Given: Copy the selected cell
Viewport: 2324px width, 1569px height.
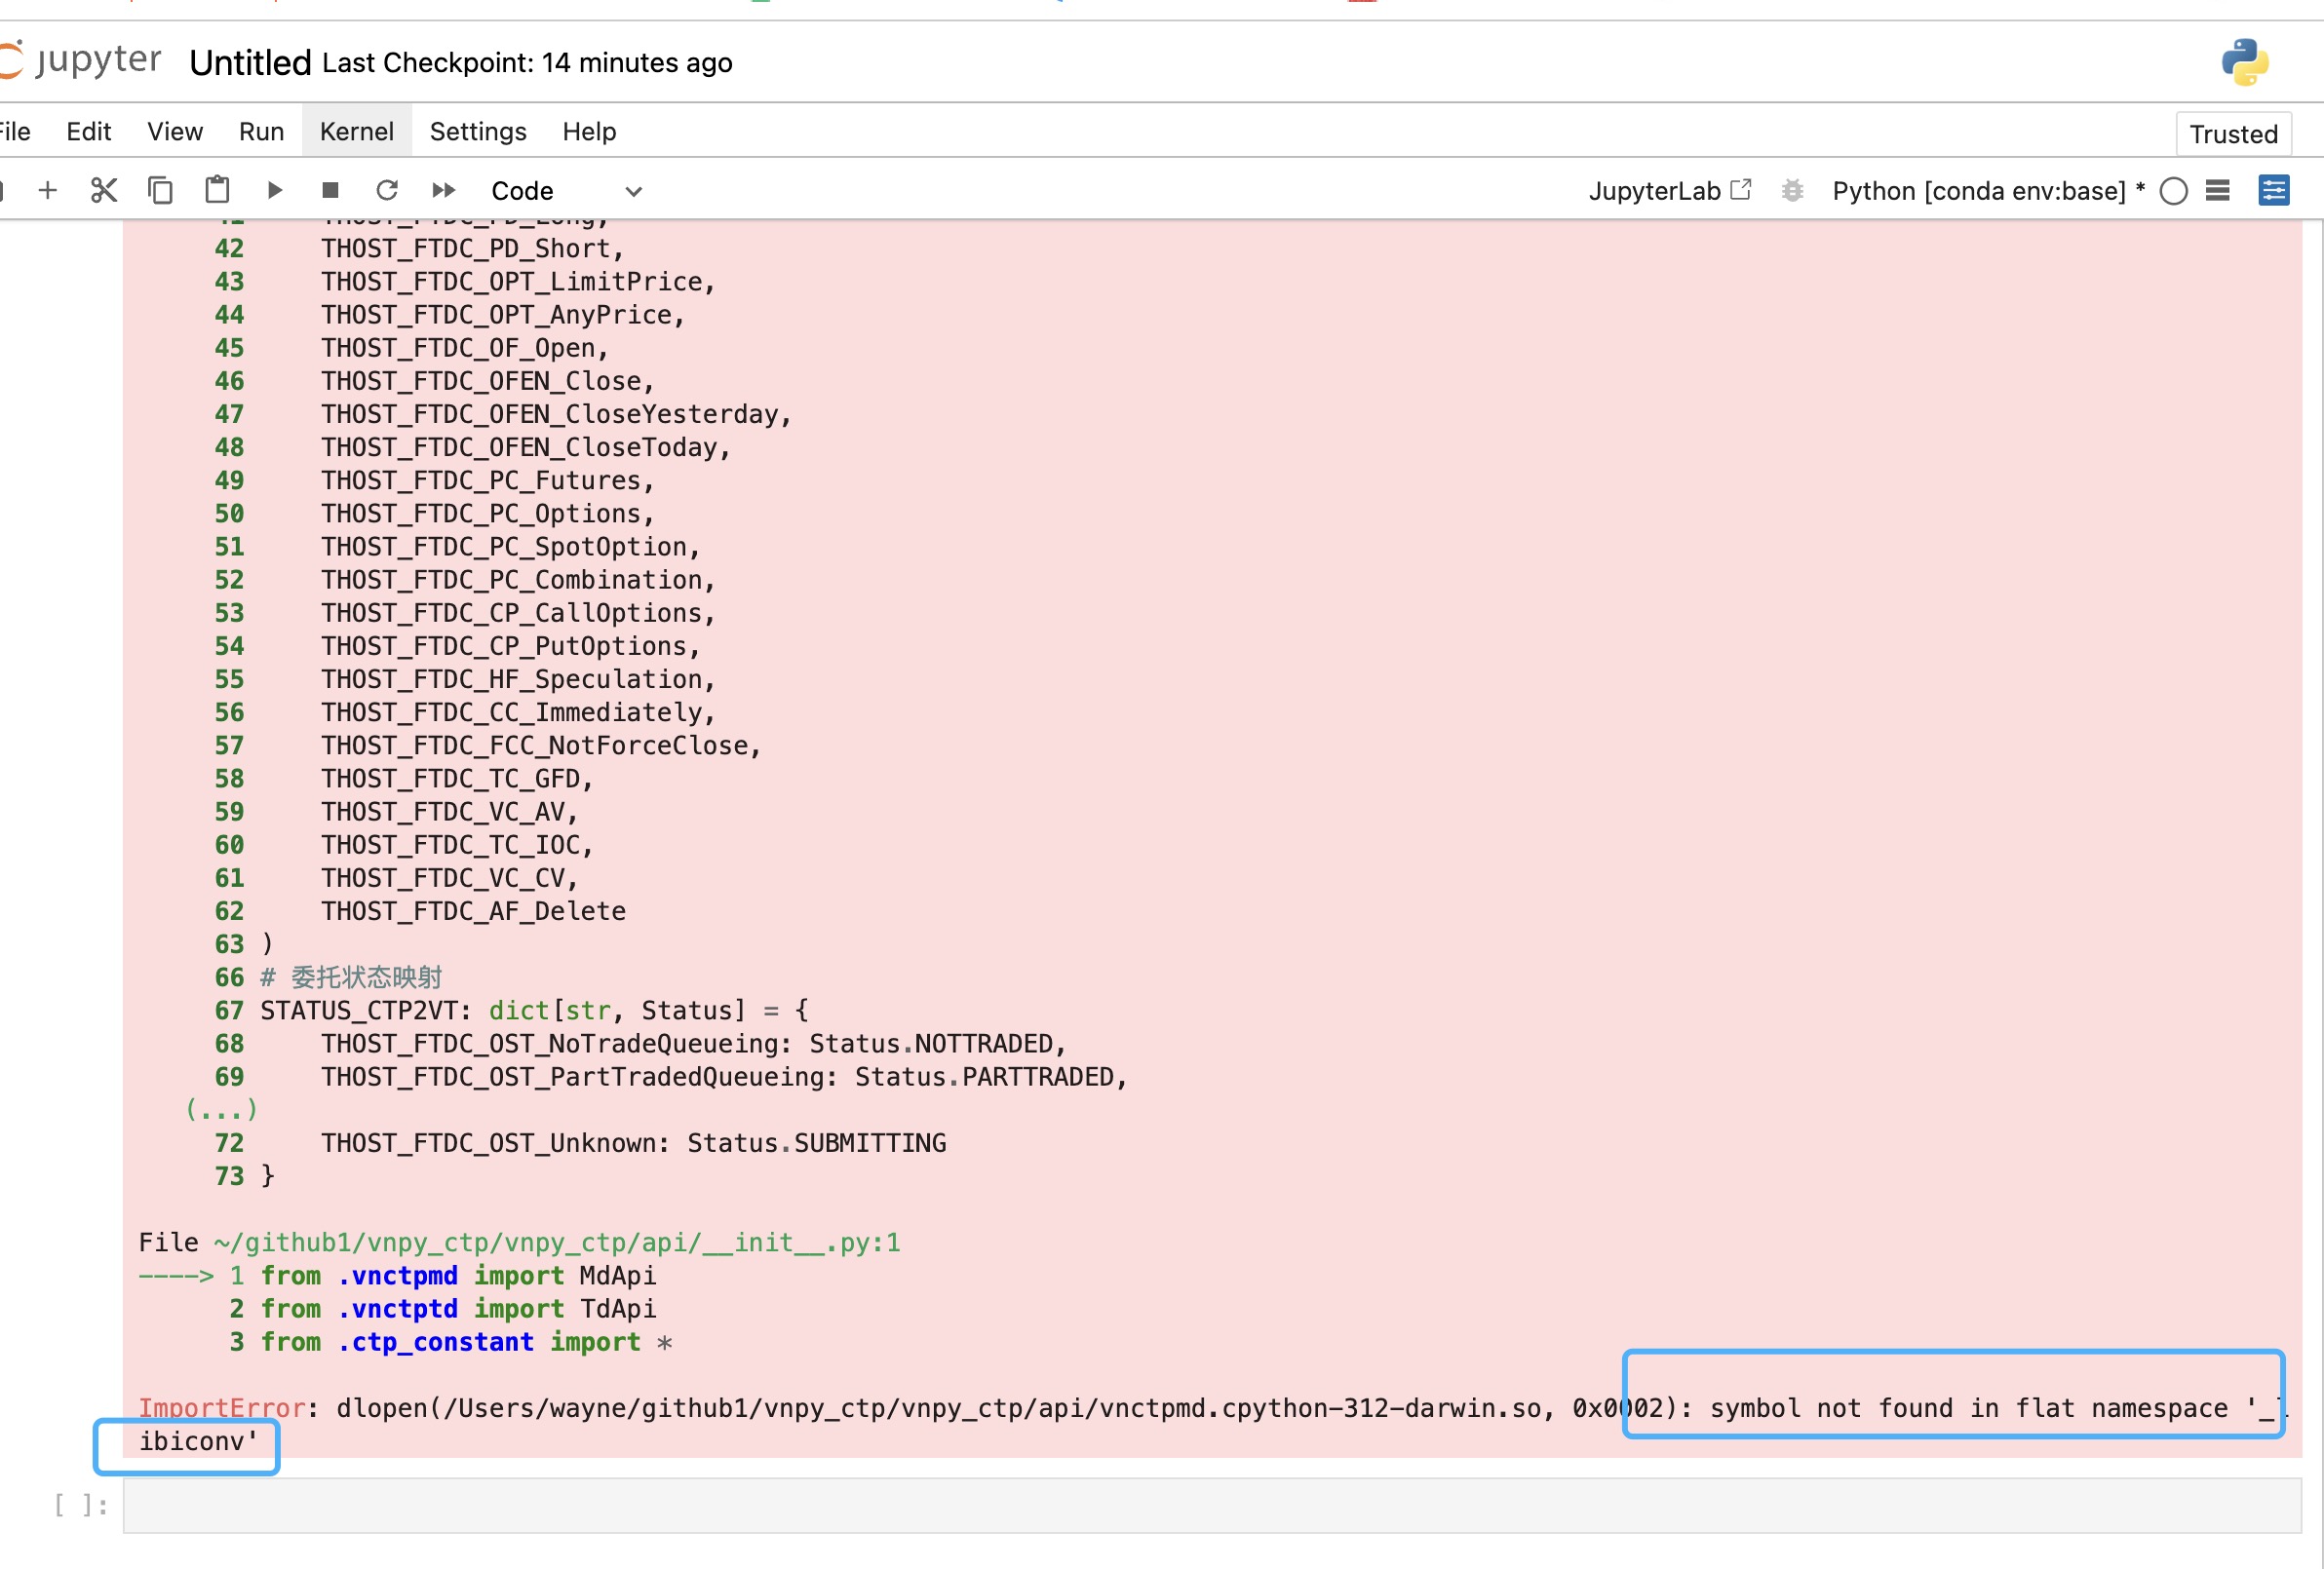Looking at the screenshot, I should point(160,190).
